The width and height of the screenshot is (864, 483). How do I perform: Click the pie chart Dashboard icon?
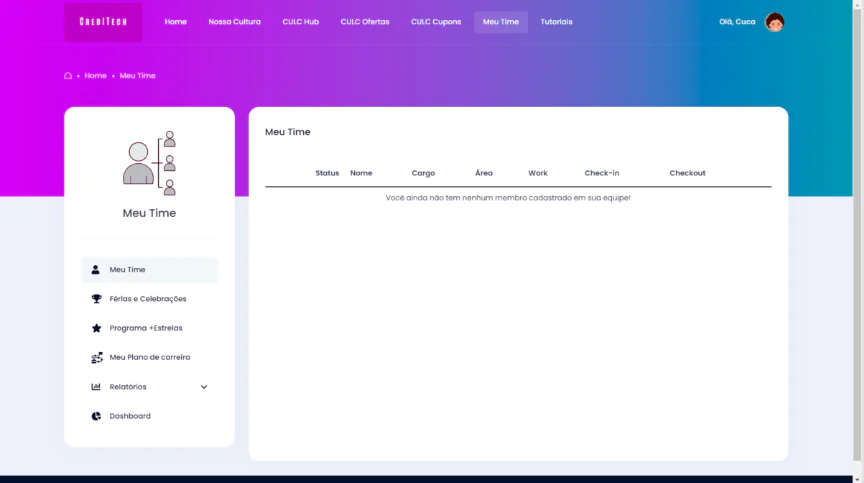coord(96,416)
